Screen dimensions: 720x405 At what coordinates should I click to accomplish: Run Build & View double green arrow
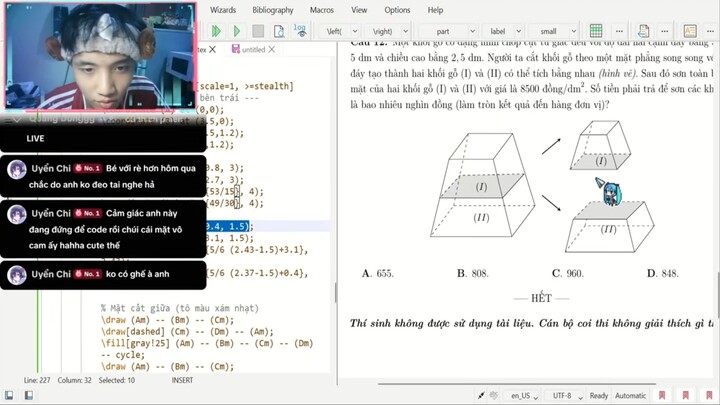pos(216,31)
